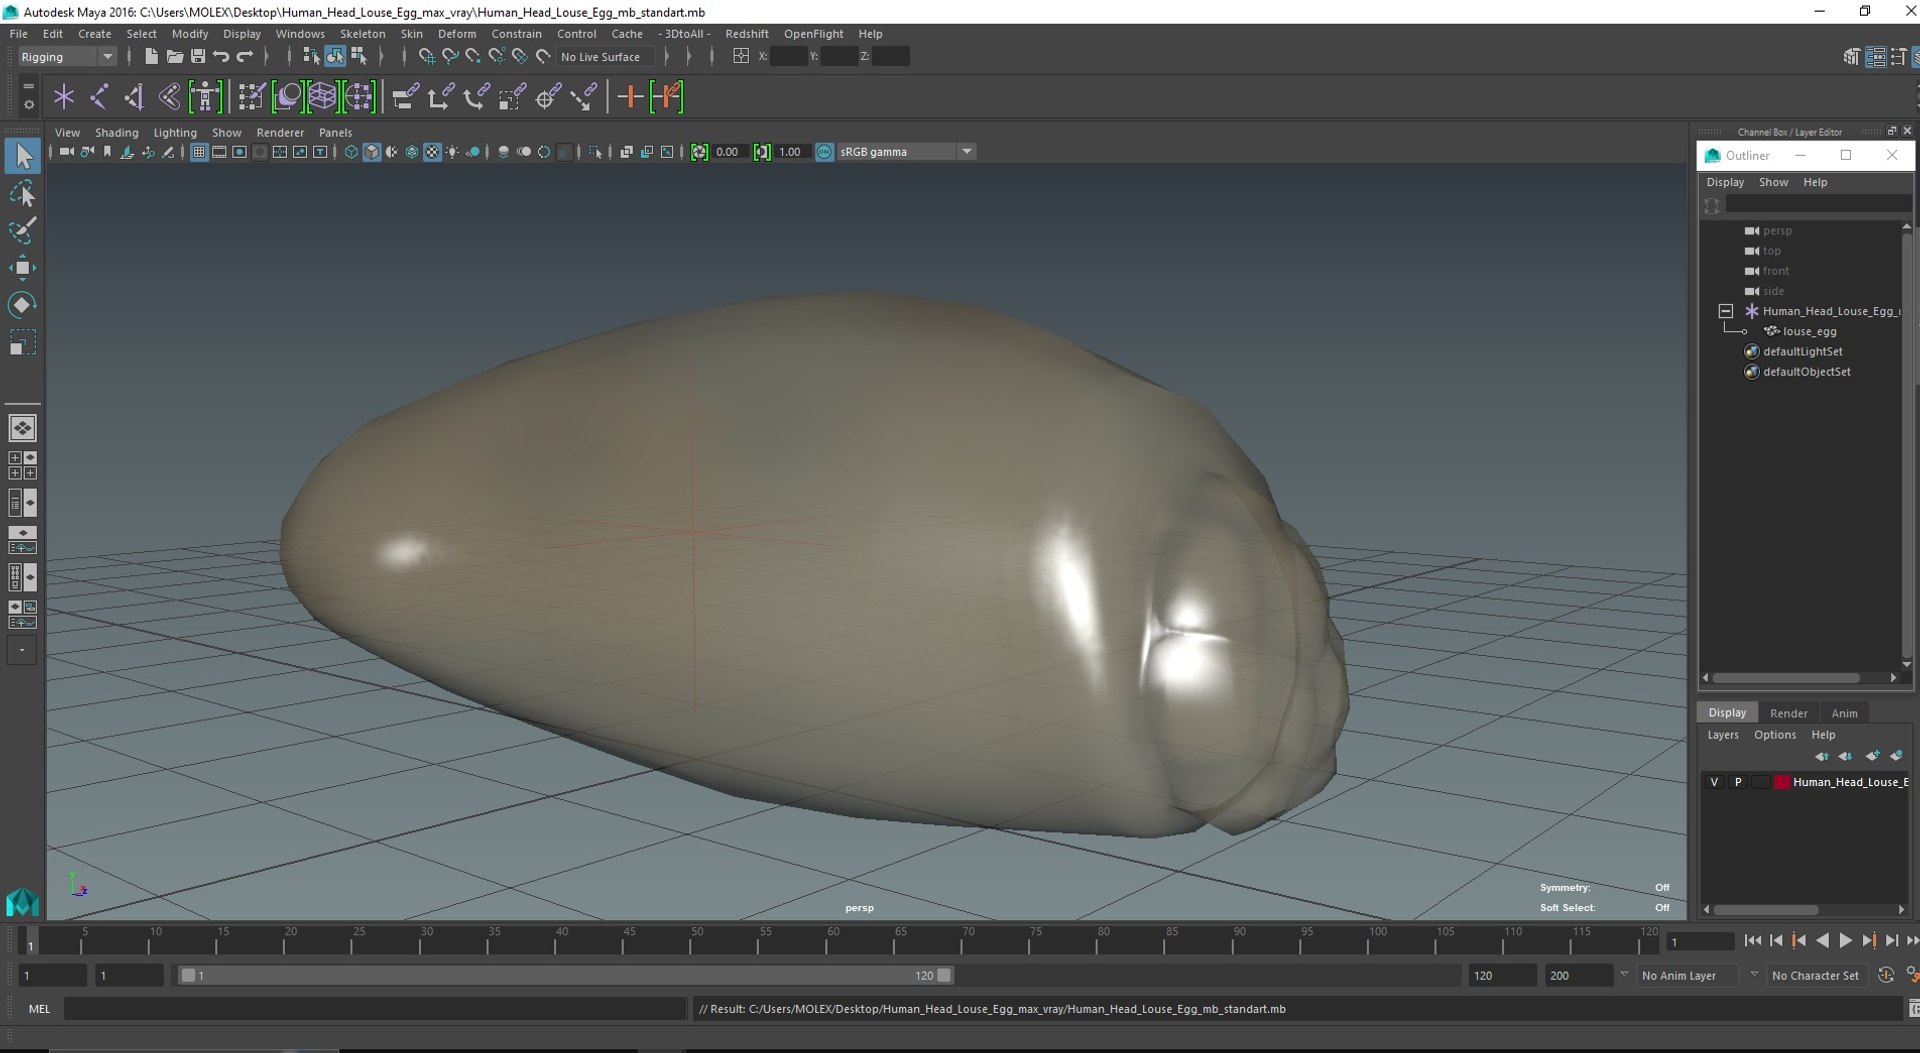Open the shelf tab selector icon

(x=28, y=86)
